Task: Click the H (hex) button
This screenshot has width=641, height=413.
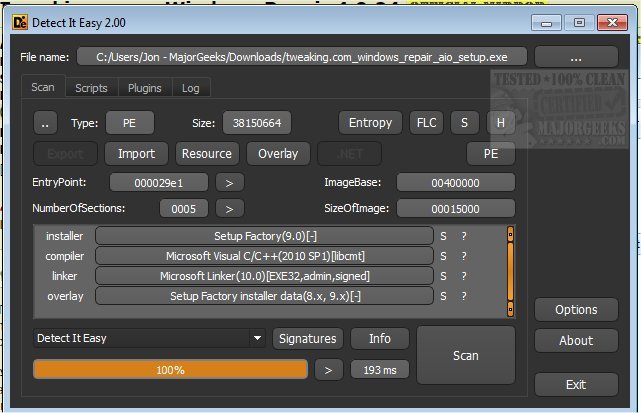Action: tap(500, 123)
